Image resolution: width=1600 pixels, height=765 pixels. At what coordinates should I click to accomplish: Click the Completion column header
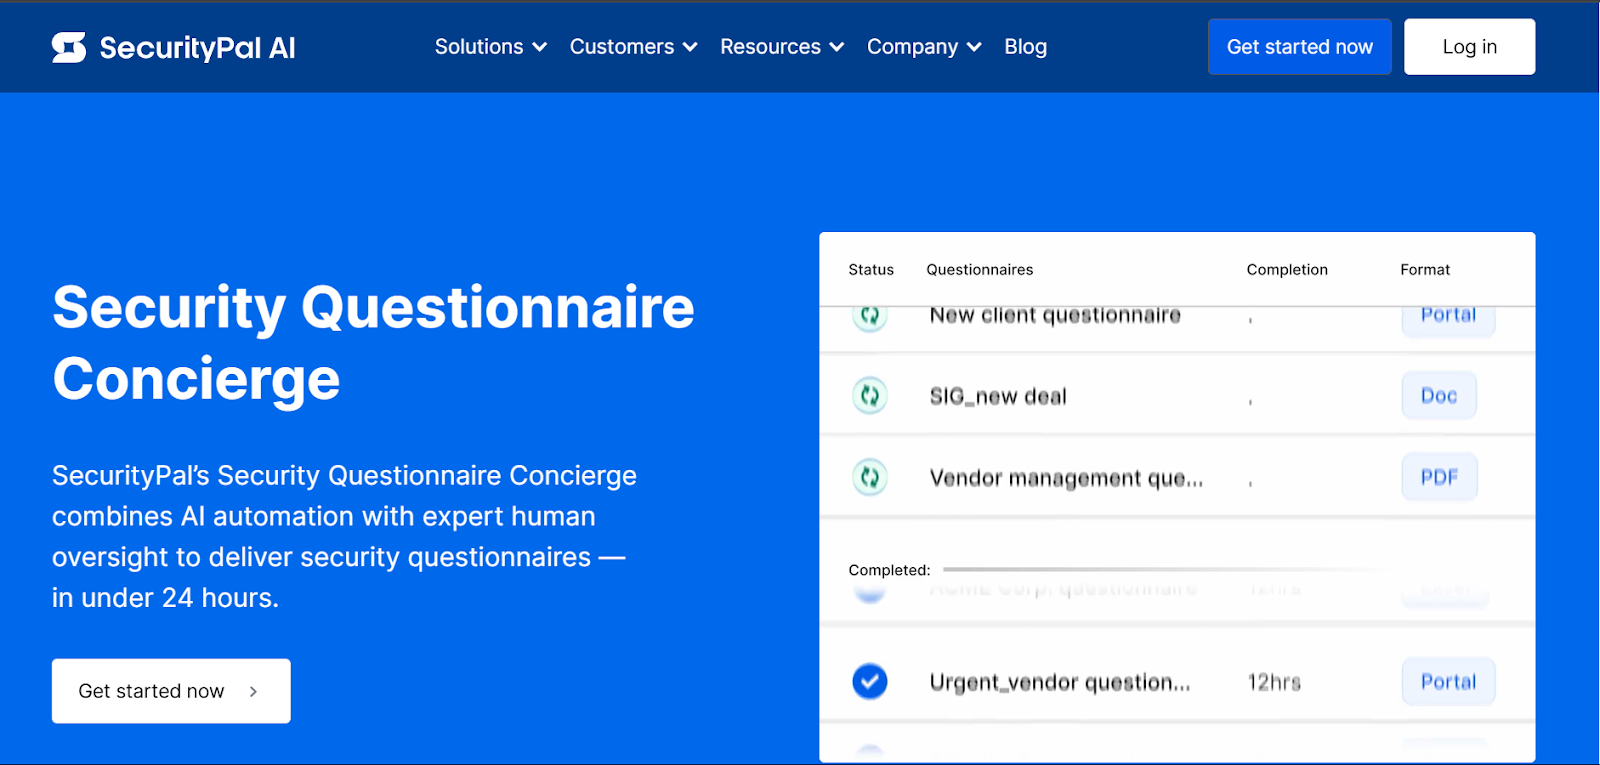point(1287,270)
